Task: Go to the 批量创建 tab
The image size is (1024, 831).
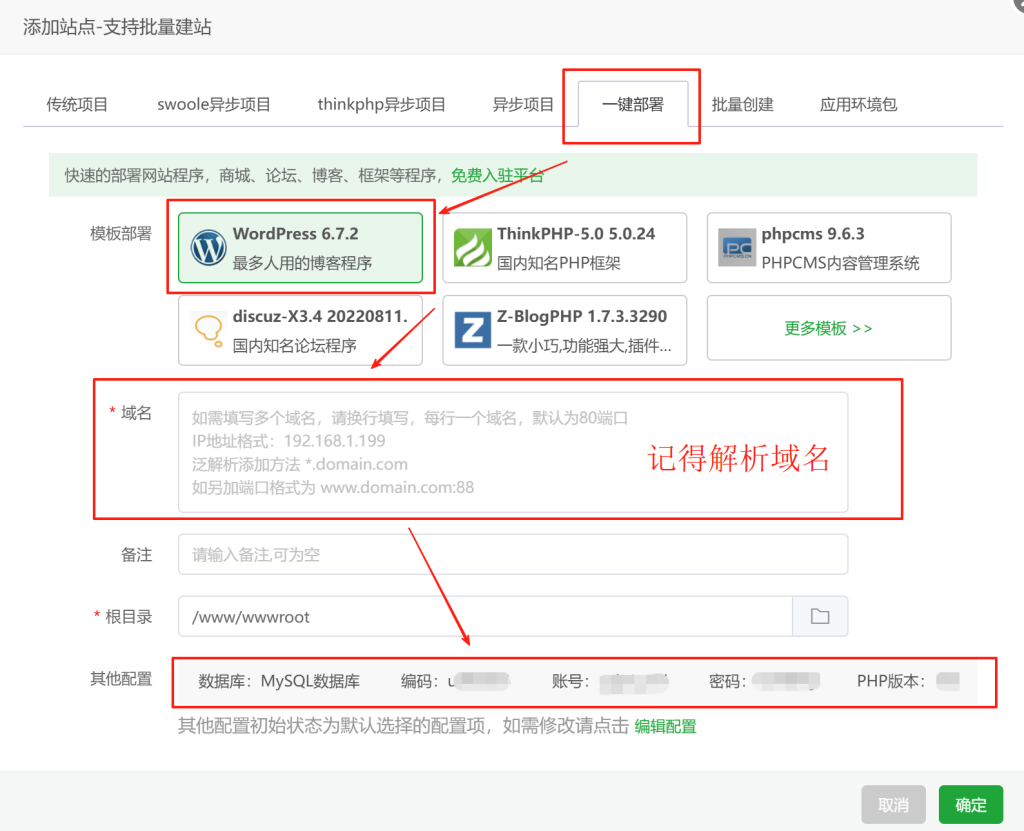Action: coord(743,105)
